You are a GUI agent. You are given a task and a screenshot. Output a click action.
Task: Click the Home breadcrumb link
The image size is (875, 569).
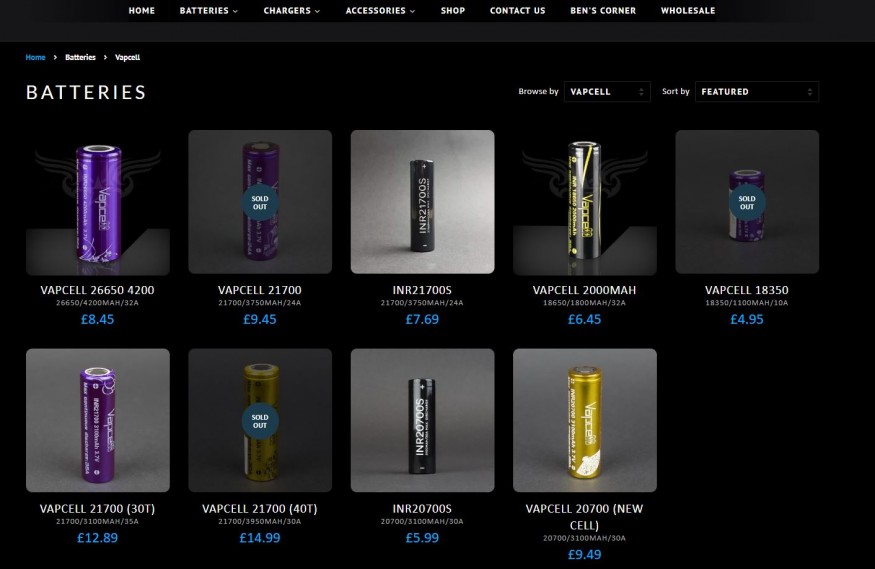point(35,57)
